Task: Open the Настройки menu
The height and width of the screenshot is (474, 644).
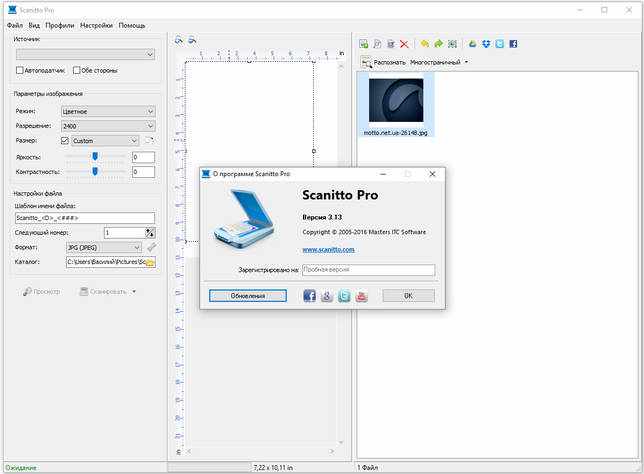Action: click(x=97, y=25)
